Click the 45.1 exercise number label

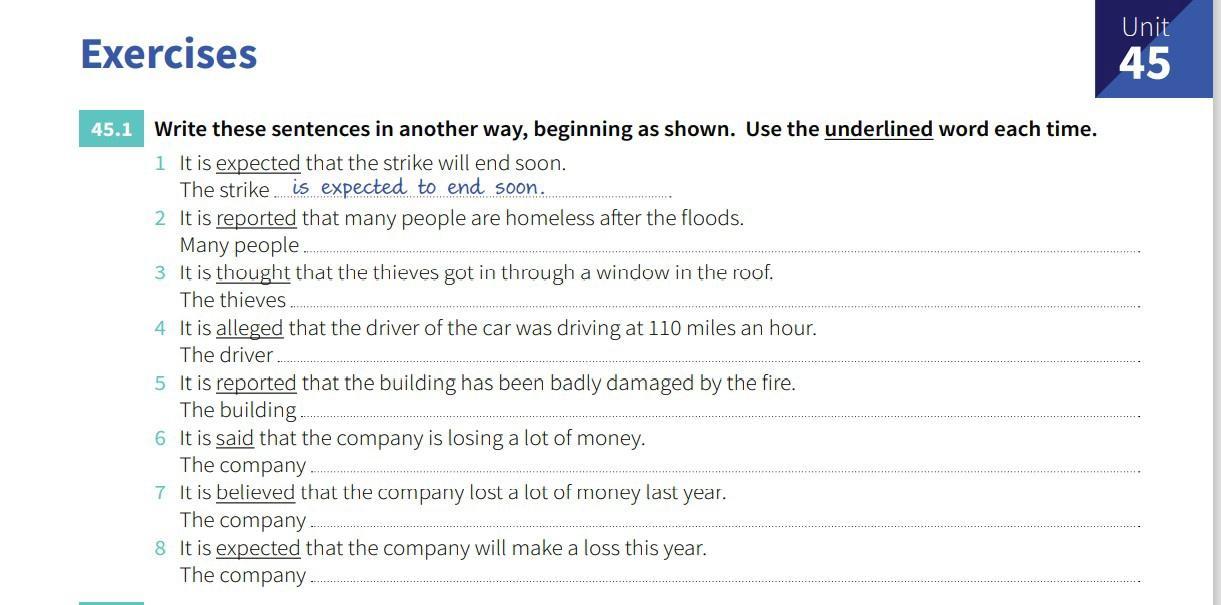click(x=111, y=129)
